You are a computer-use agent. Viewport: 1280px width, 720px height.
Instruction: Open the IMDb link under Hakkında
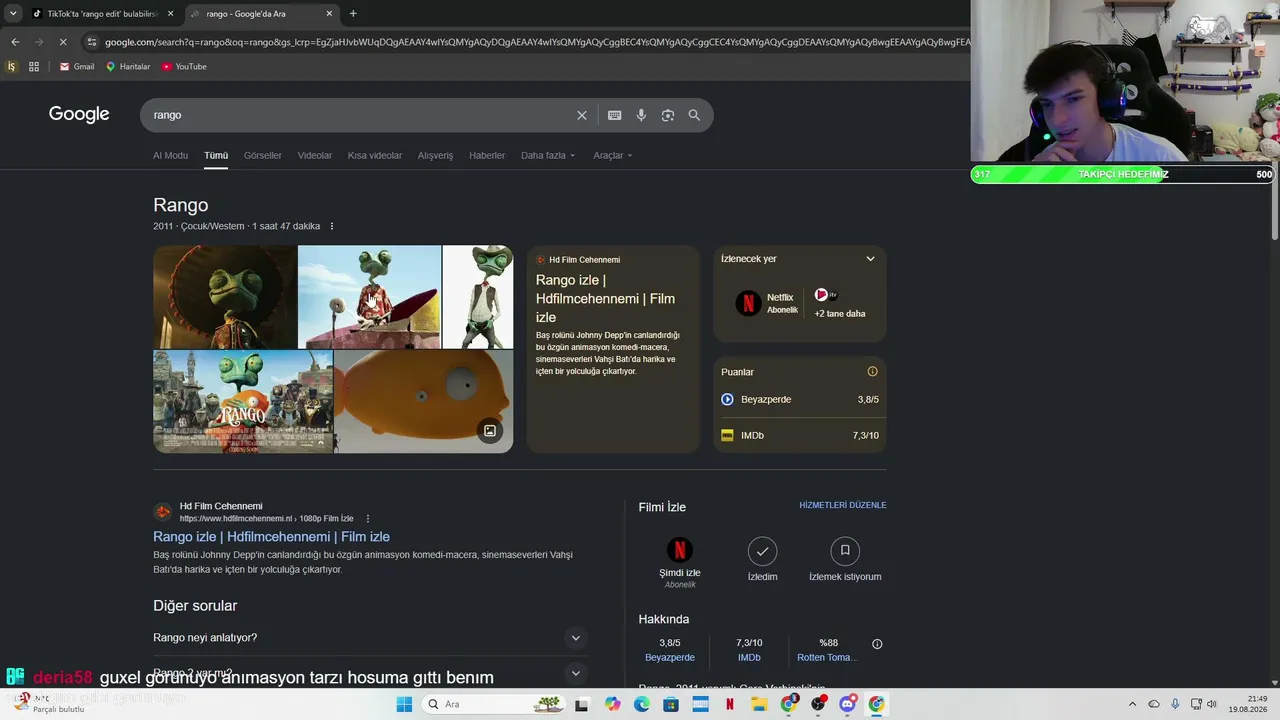(749, 658)
